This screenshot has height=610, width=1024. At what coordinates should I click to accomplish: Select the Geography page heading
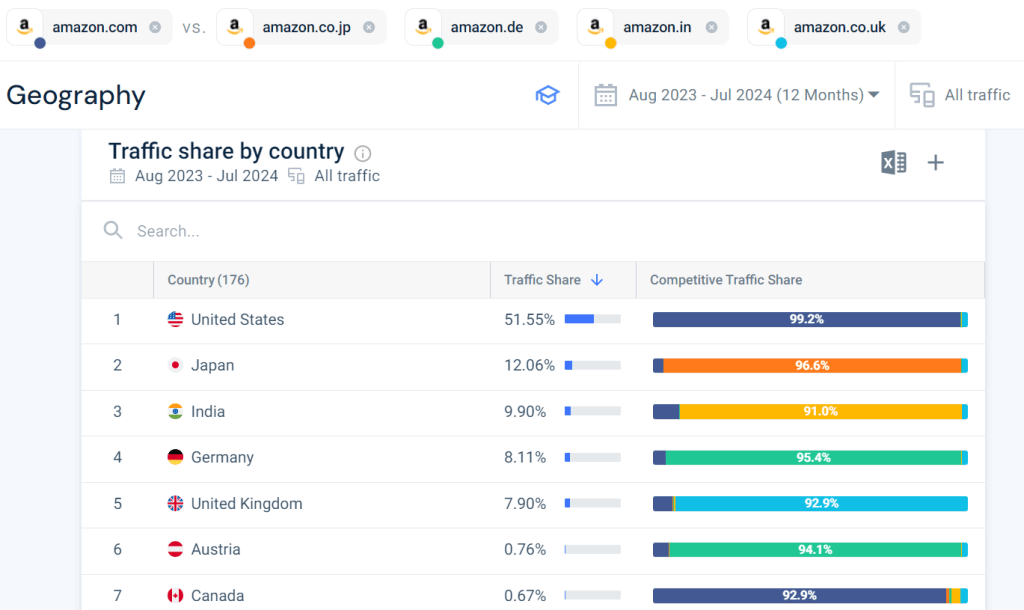(x=76, y=95)
